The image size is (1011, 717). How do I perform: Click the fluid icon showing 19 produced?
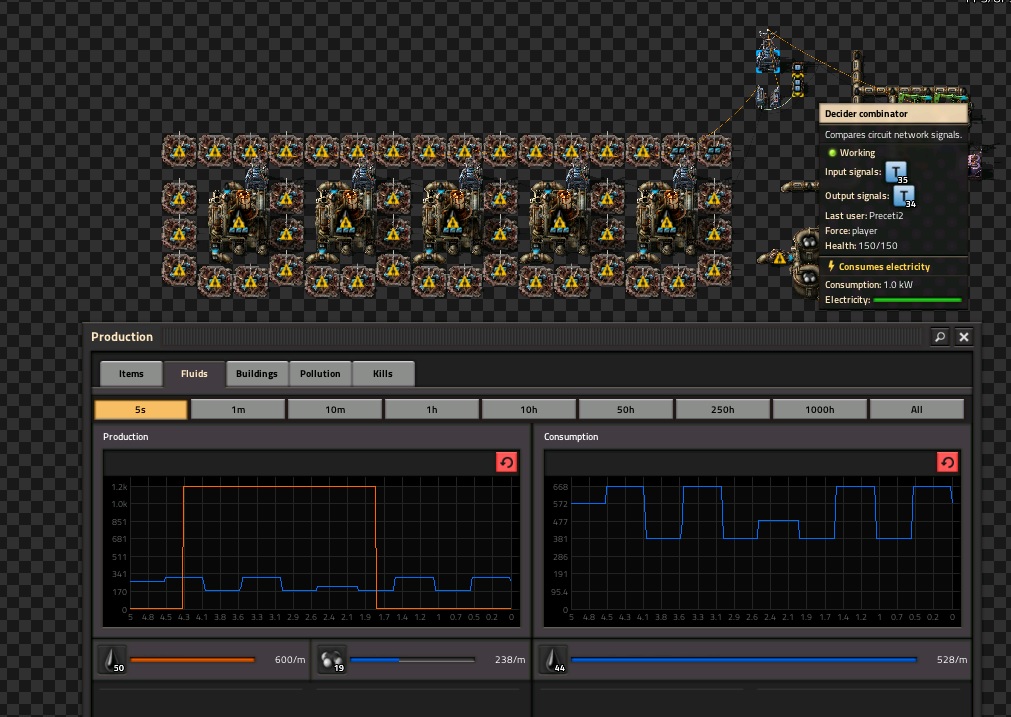[333, 660]
